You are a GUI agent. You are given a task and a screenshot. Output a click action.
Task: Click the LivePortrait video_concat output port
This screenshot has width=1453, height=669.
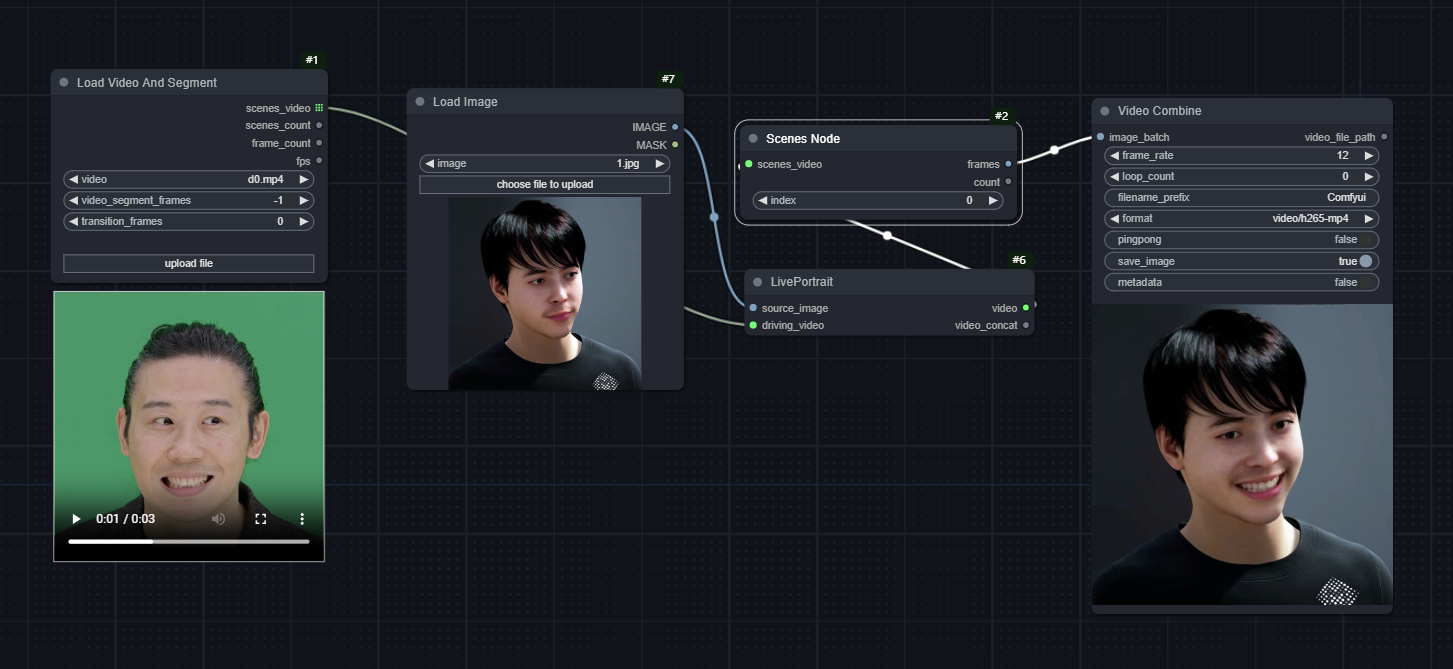pyautogui.click(x=1025, y=325)
